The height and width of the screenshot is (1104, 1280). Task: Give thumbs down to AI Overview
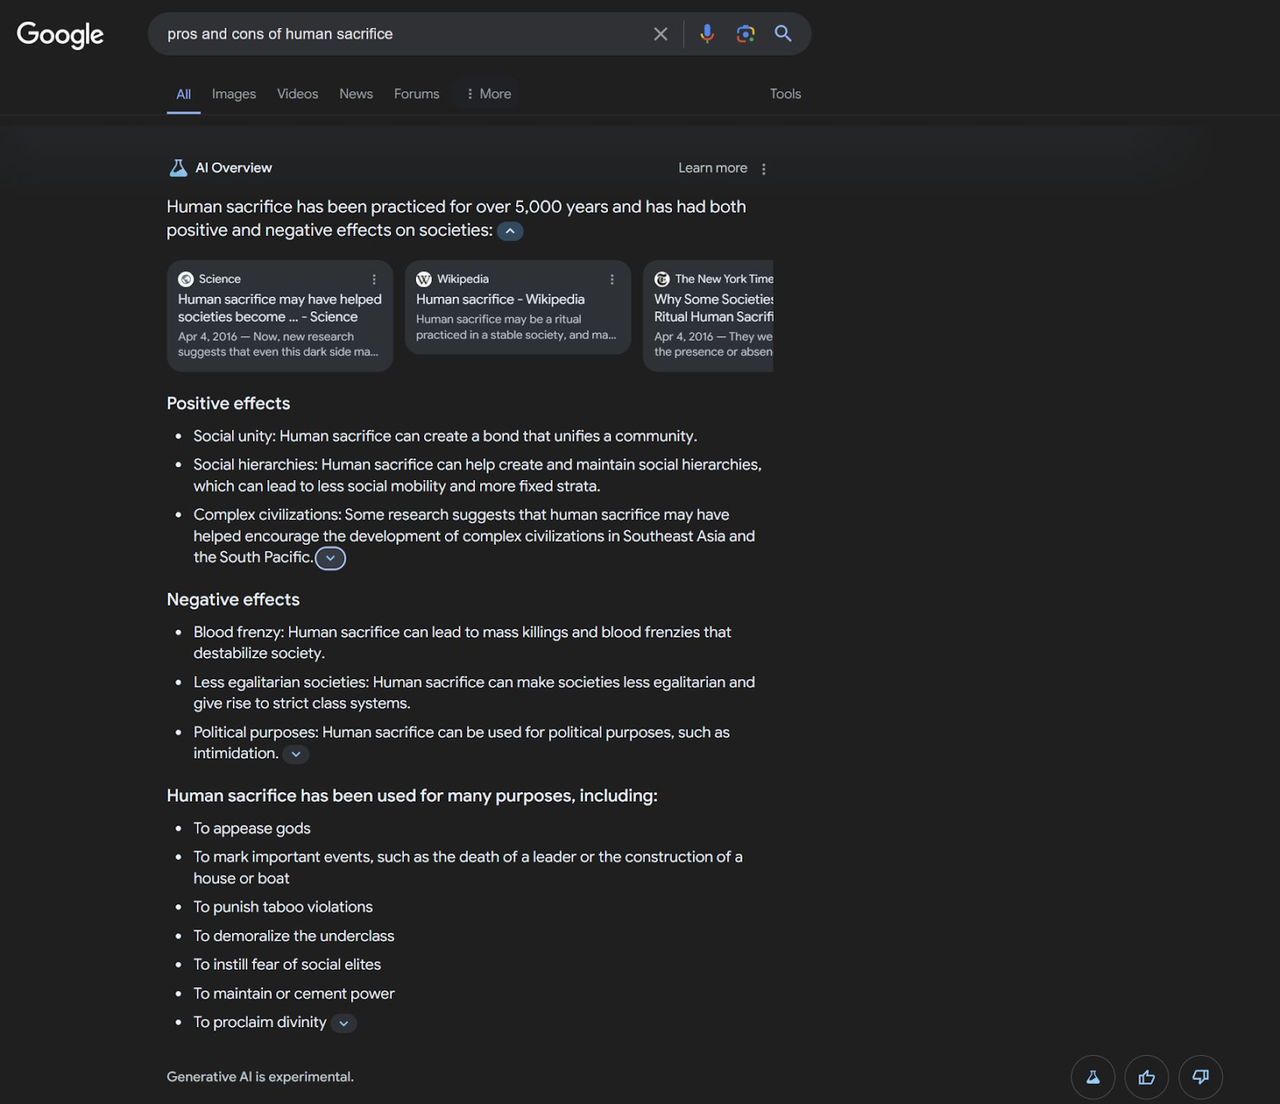pos(1201,1077)
